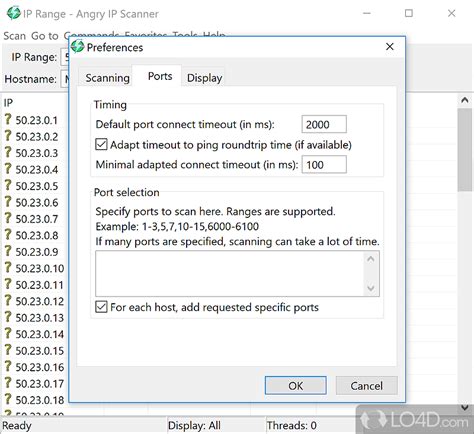Click the status icon for 50.23.0.11

pyautogui.click(x=8, y=284)
